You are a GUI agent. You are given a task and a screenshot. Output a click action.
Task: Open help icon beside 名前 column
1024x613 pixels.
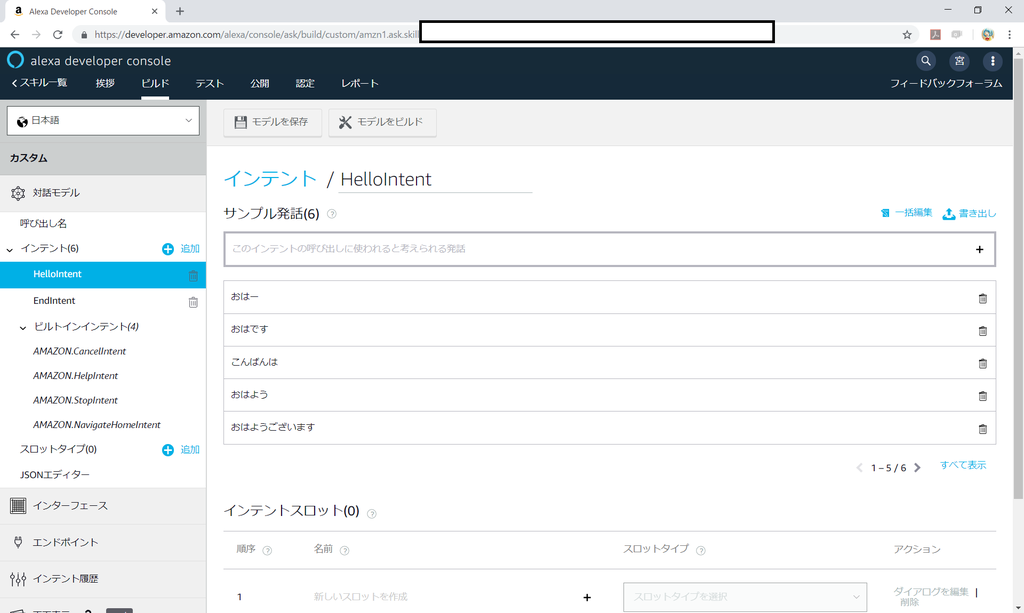click(x=345, y=550)
